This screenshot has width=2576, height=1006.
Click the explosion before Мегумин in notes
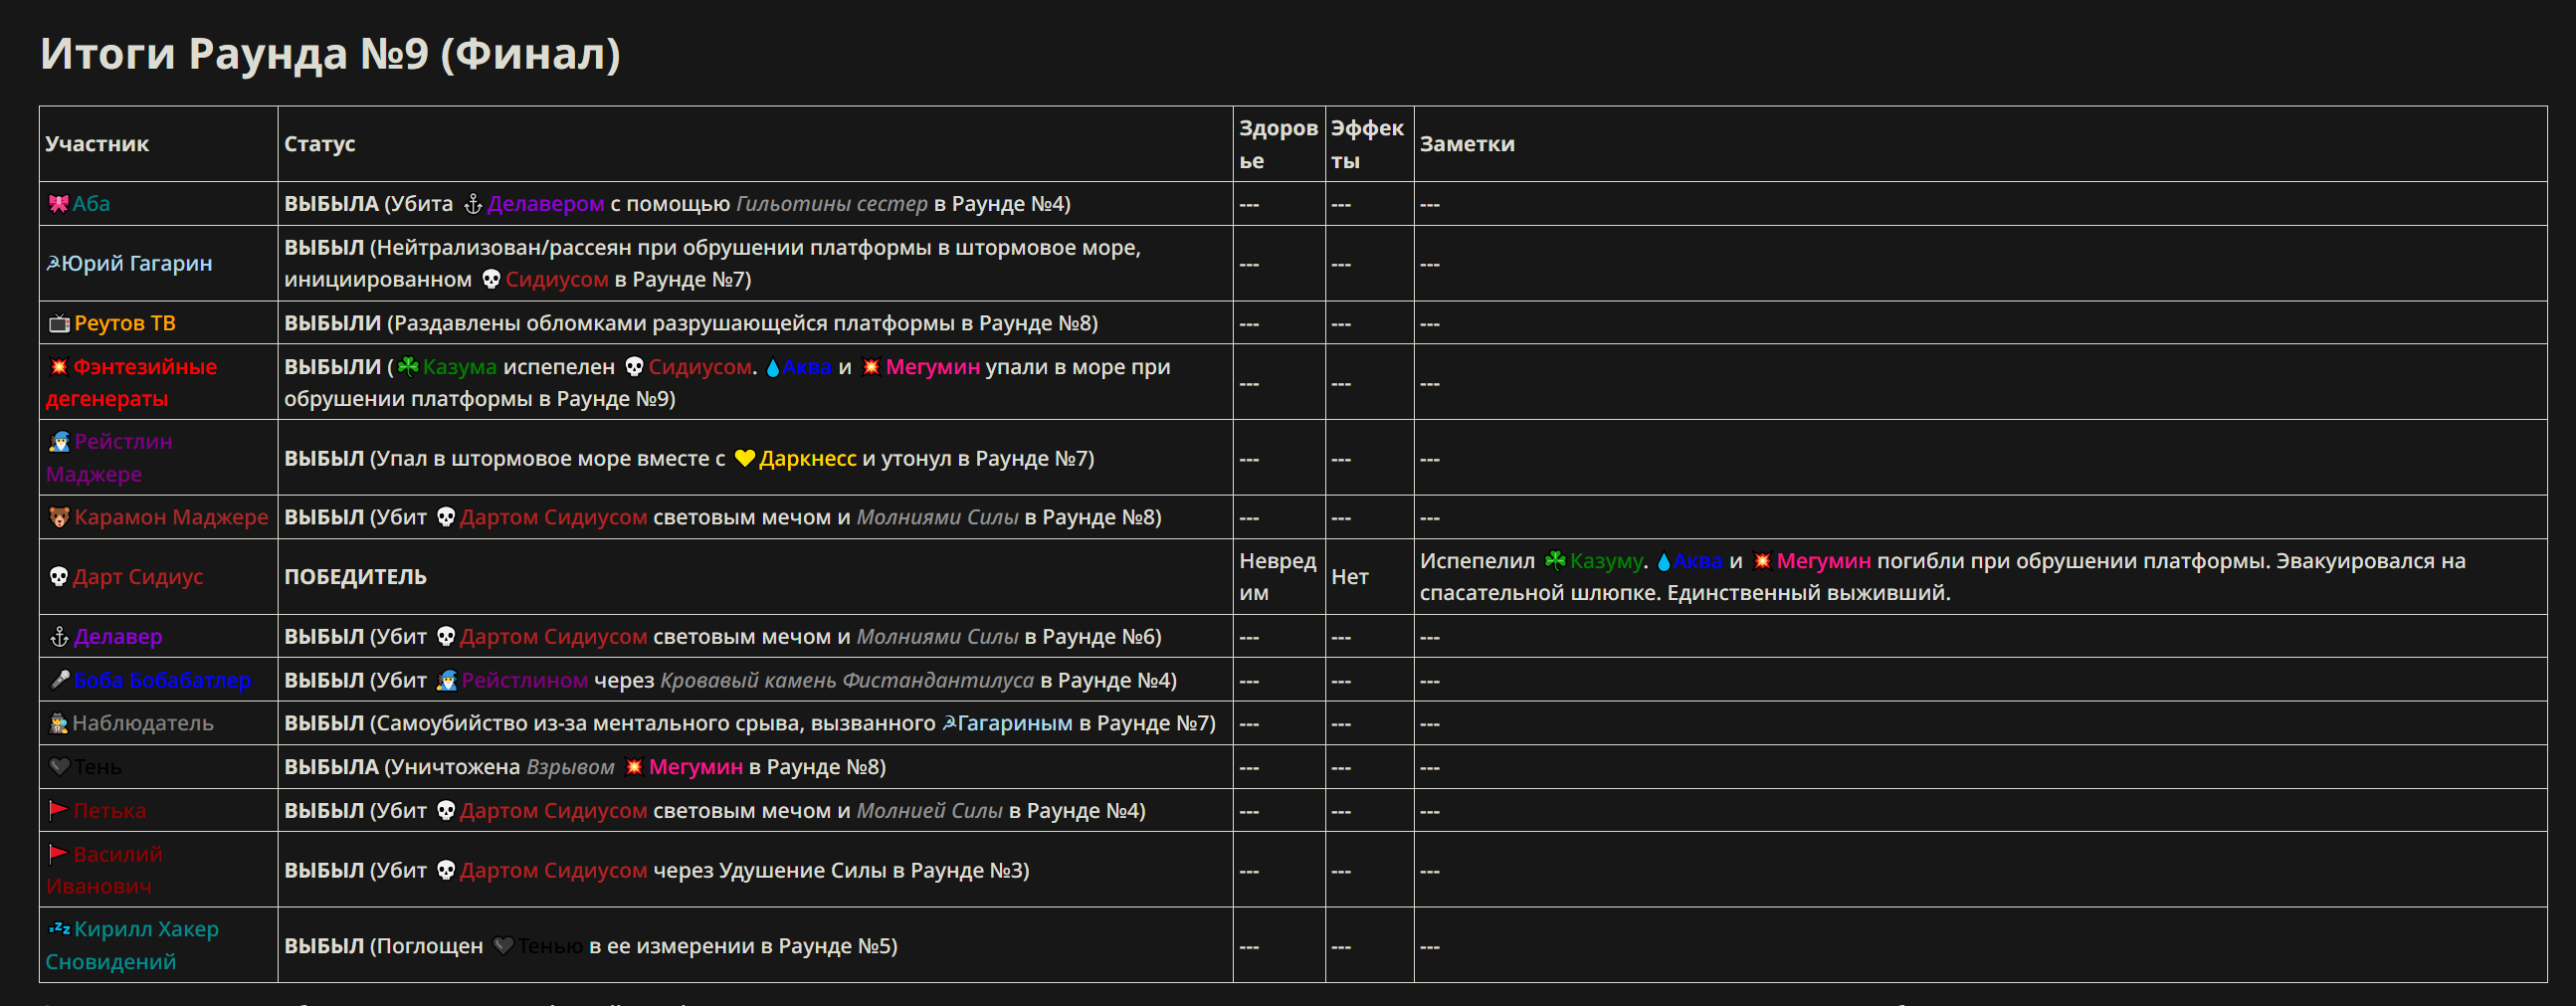[1762, 561]
